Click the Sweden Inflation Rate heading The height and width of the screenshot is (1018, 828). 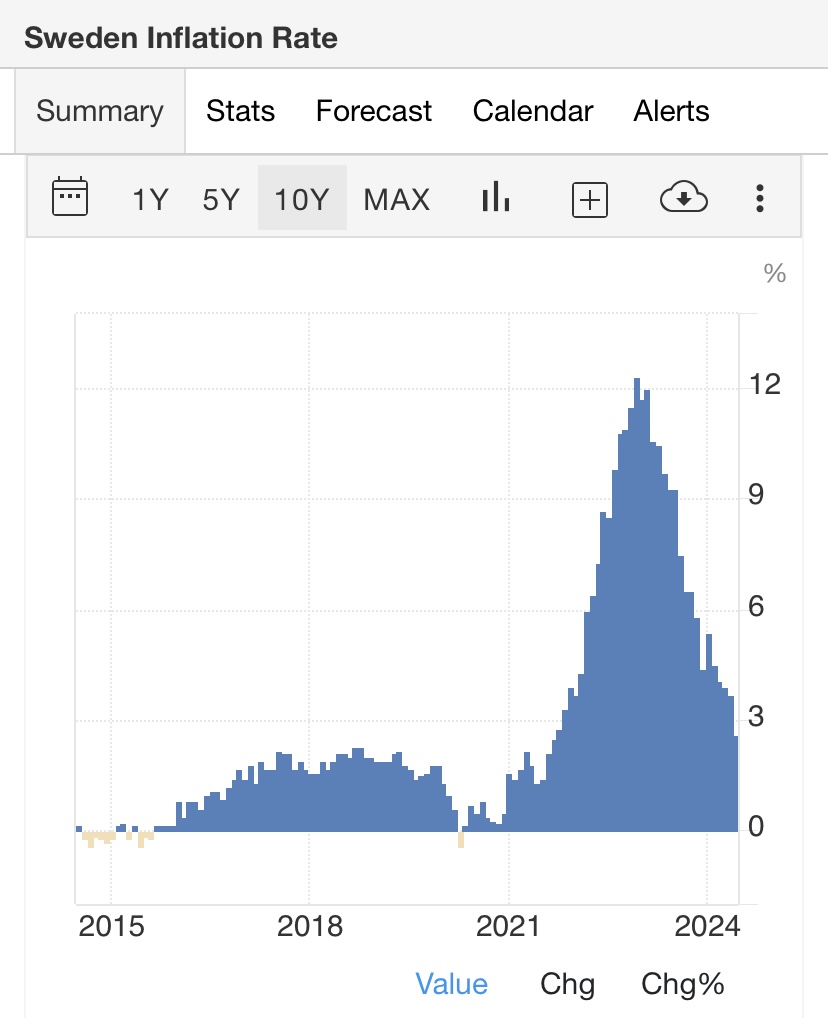click(181, 38)
